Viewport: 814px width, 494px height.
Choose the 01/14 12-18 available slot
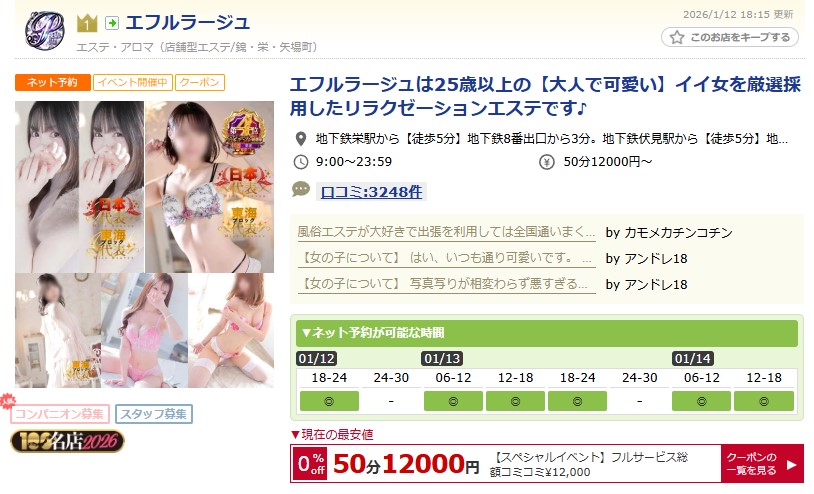tap(764, 401)
